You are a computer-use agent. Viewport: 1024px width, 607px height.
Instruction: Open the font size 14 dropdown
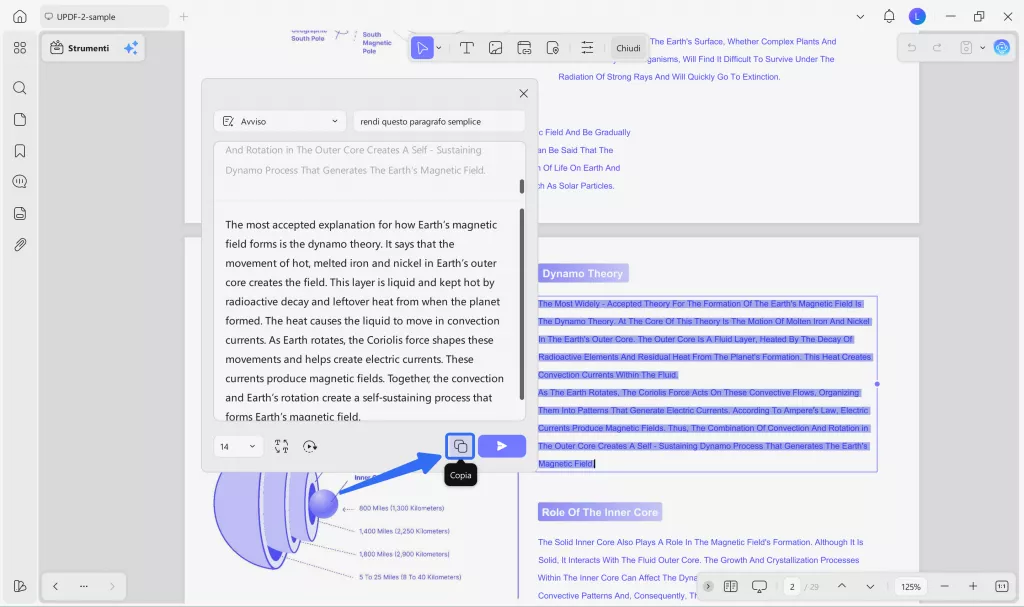coord(238,446)
